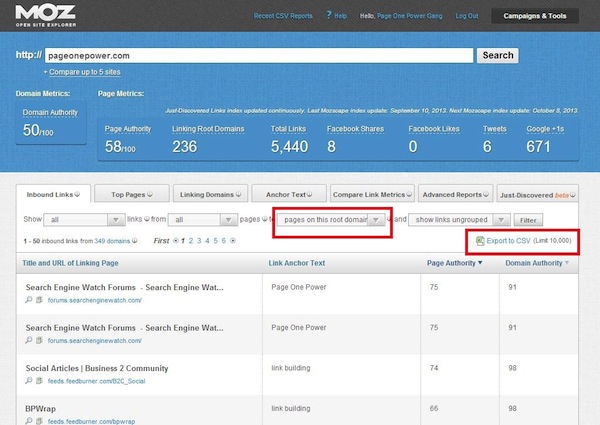Click the URL input field with pageonepower.com
The image size is (600, 425).
coord(259,55)
